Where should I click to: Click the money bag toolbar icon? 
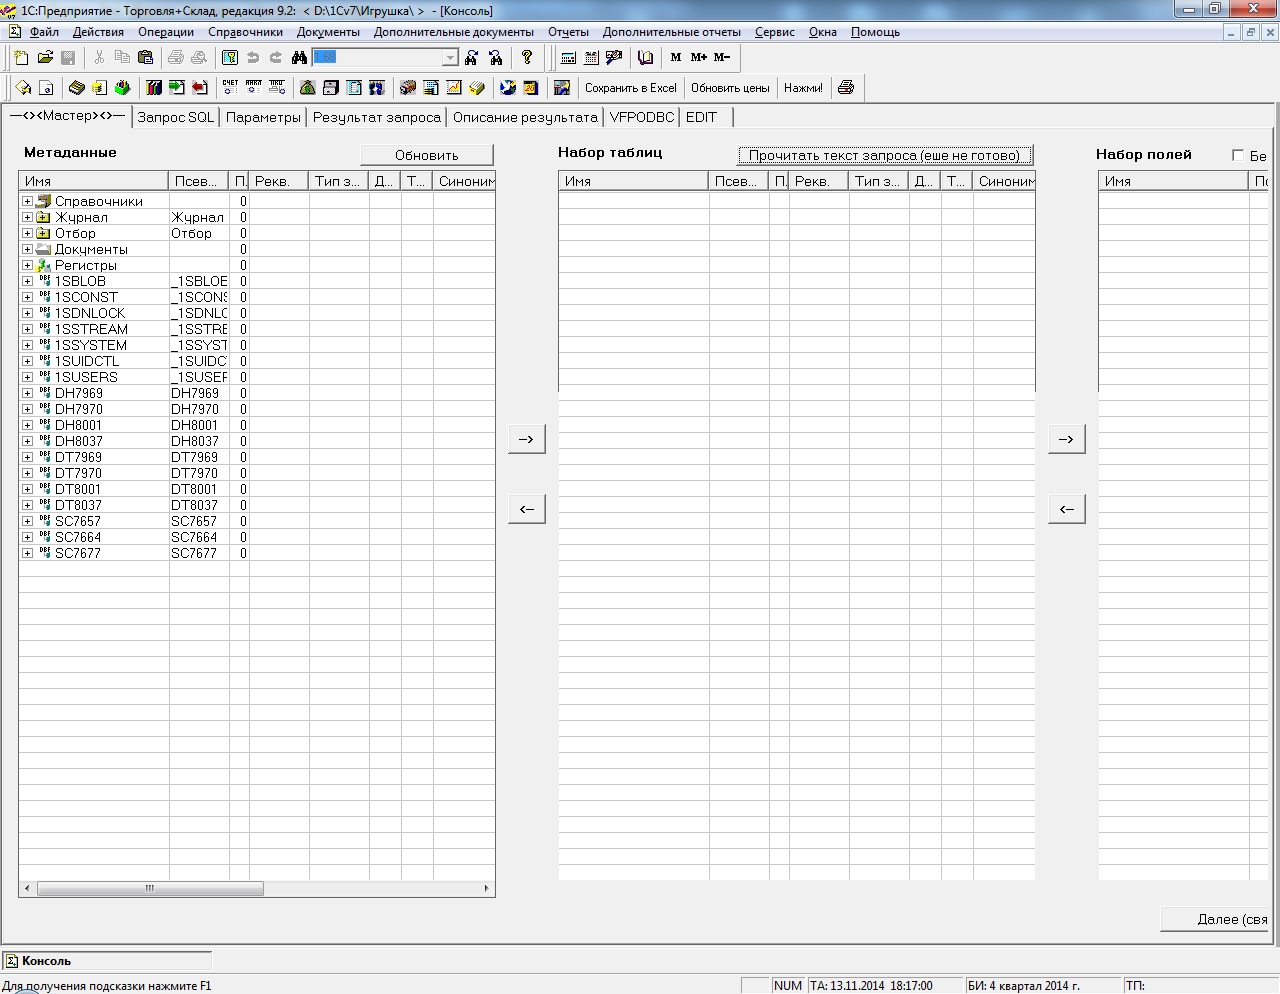click(x=307, y=88)
